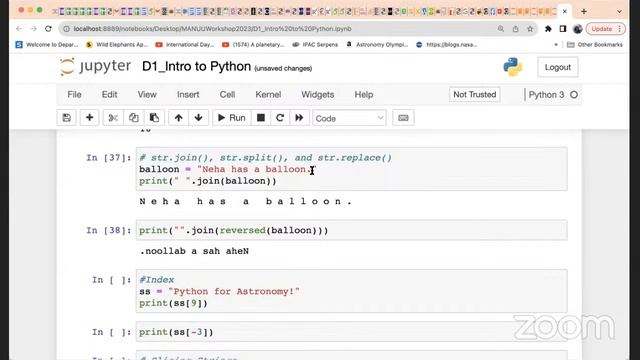Click the Jupyter logo
Image resolution: width=640 pixels, height=360 pixels.
tap(96, 67)
